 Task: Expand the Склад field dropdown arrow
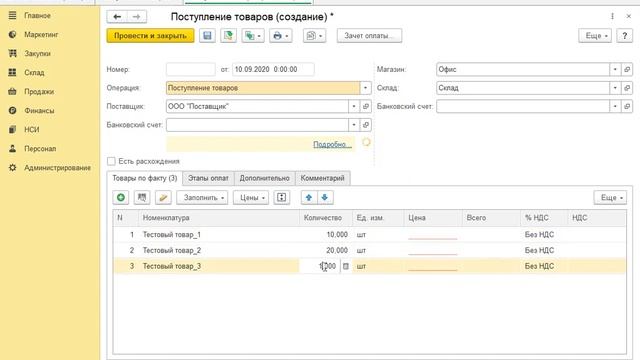click(615, 88)
